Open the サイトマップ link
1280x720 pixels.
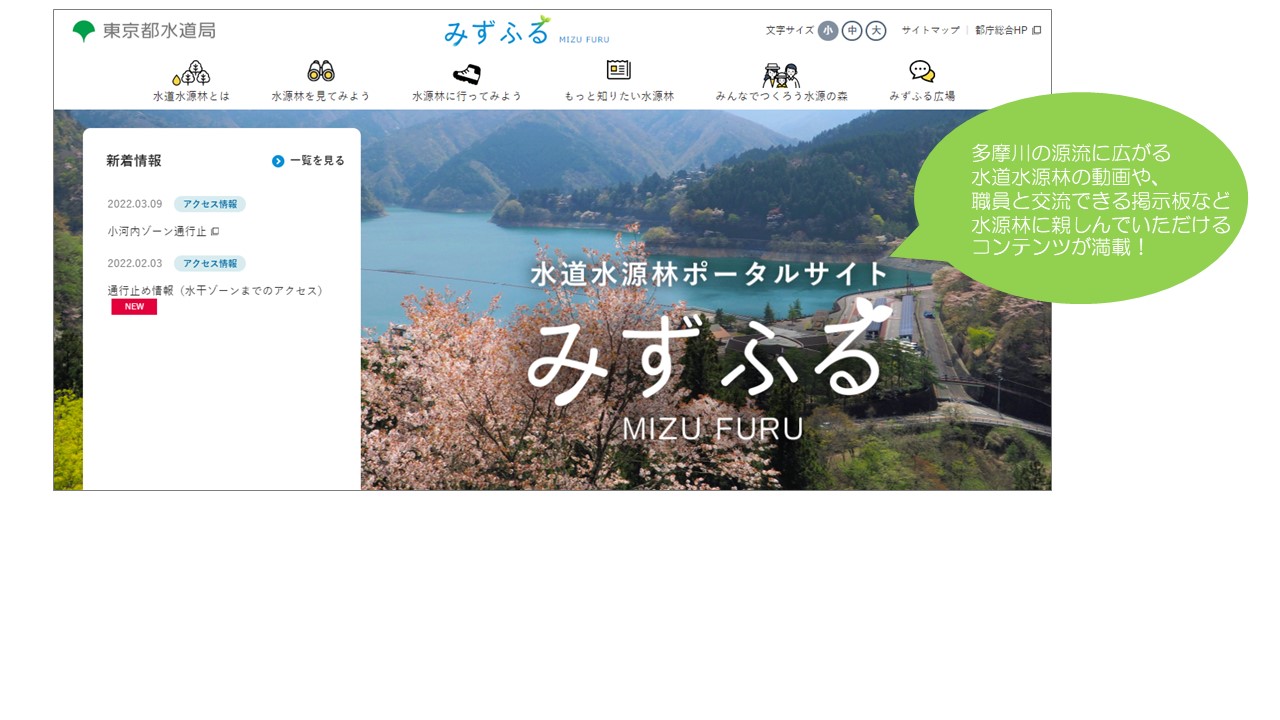pyautogui.click(x=930, y=30)
